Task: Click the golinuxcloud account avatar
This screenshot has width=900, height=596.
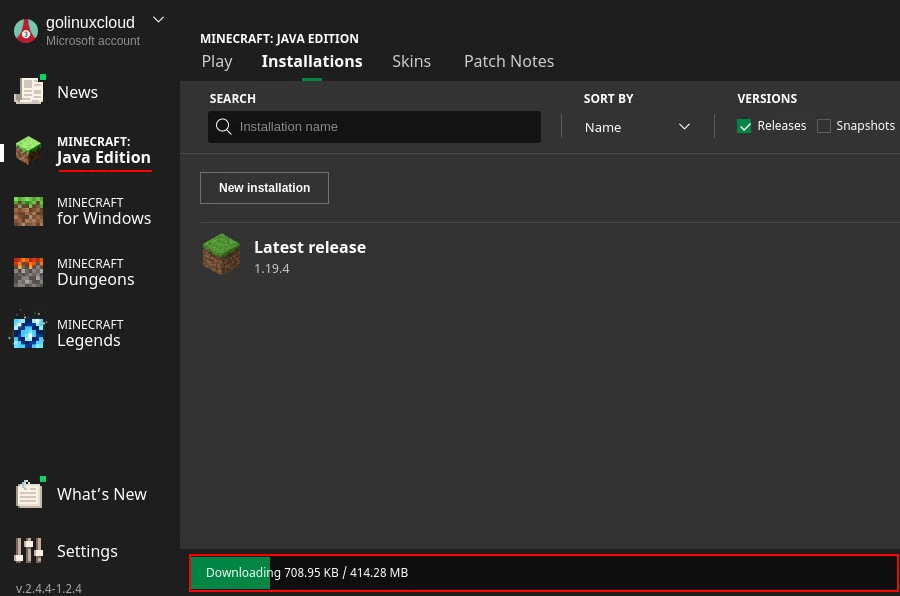Action: (x=26, y=31)
